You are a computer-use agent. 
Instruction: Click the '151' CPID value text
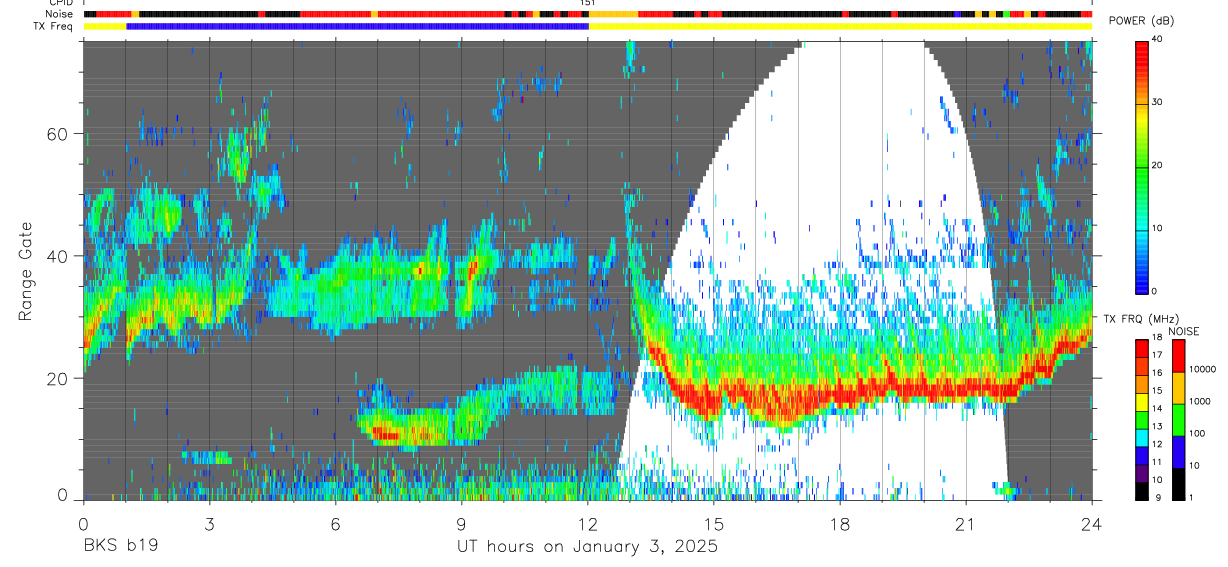click(x=587, y=4)
